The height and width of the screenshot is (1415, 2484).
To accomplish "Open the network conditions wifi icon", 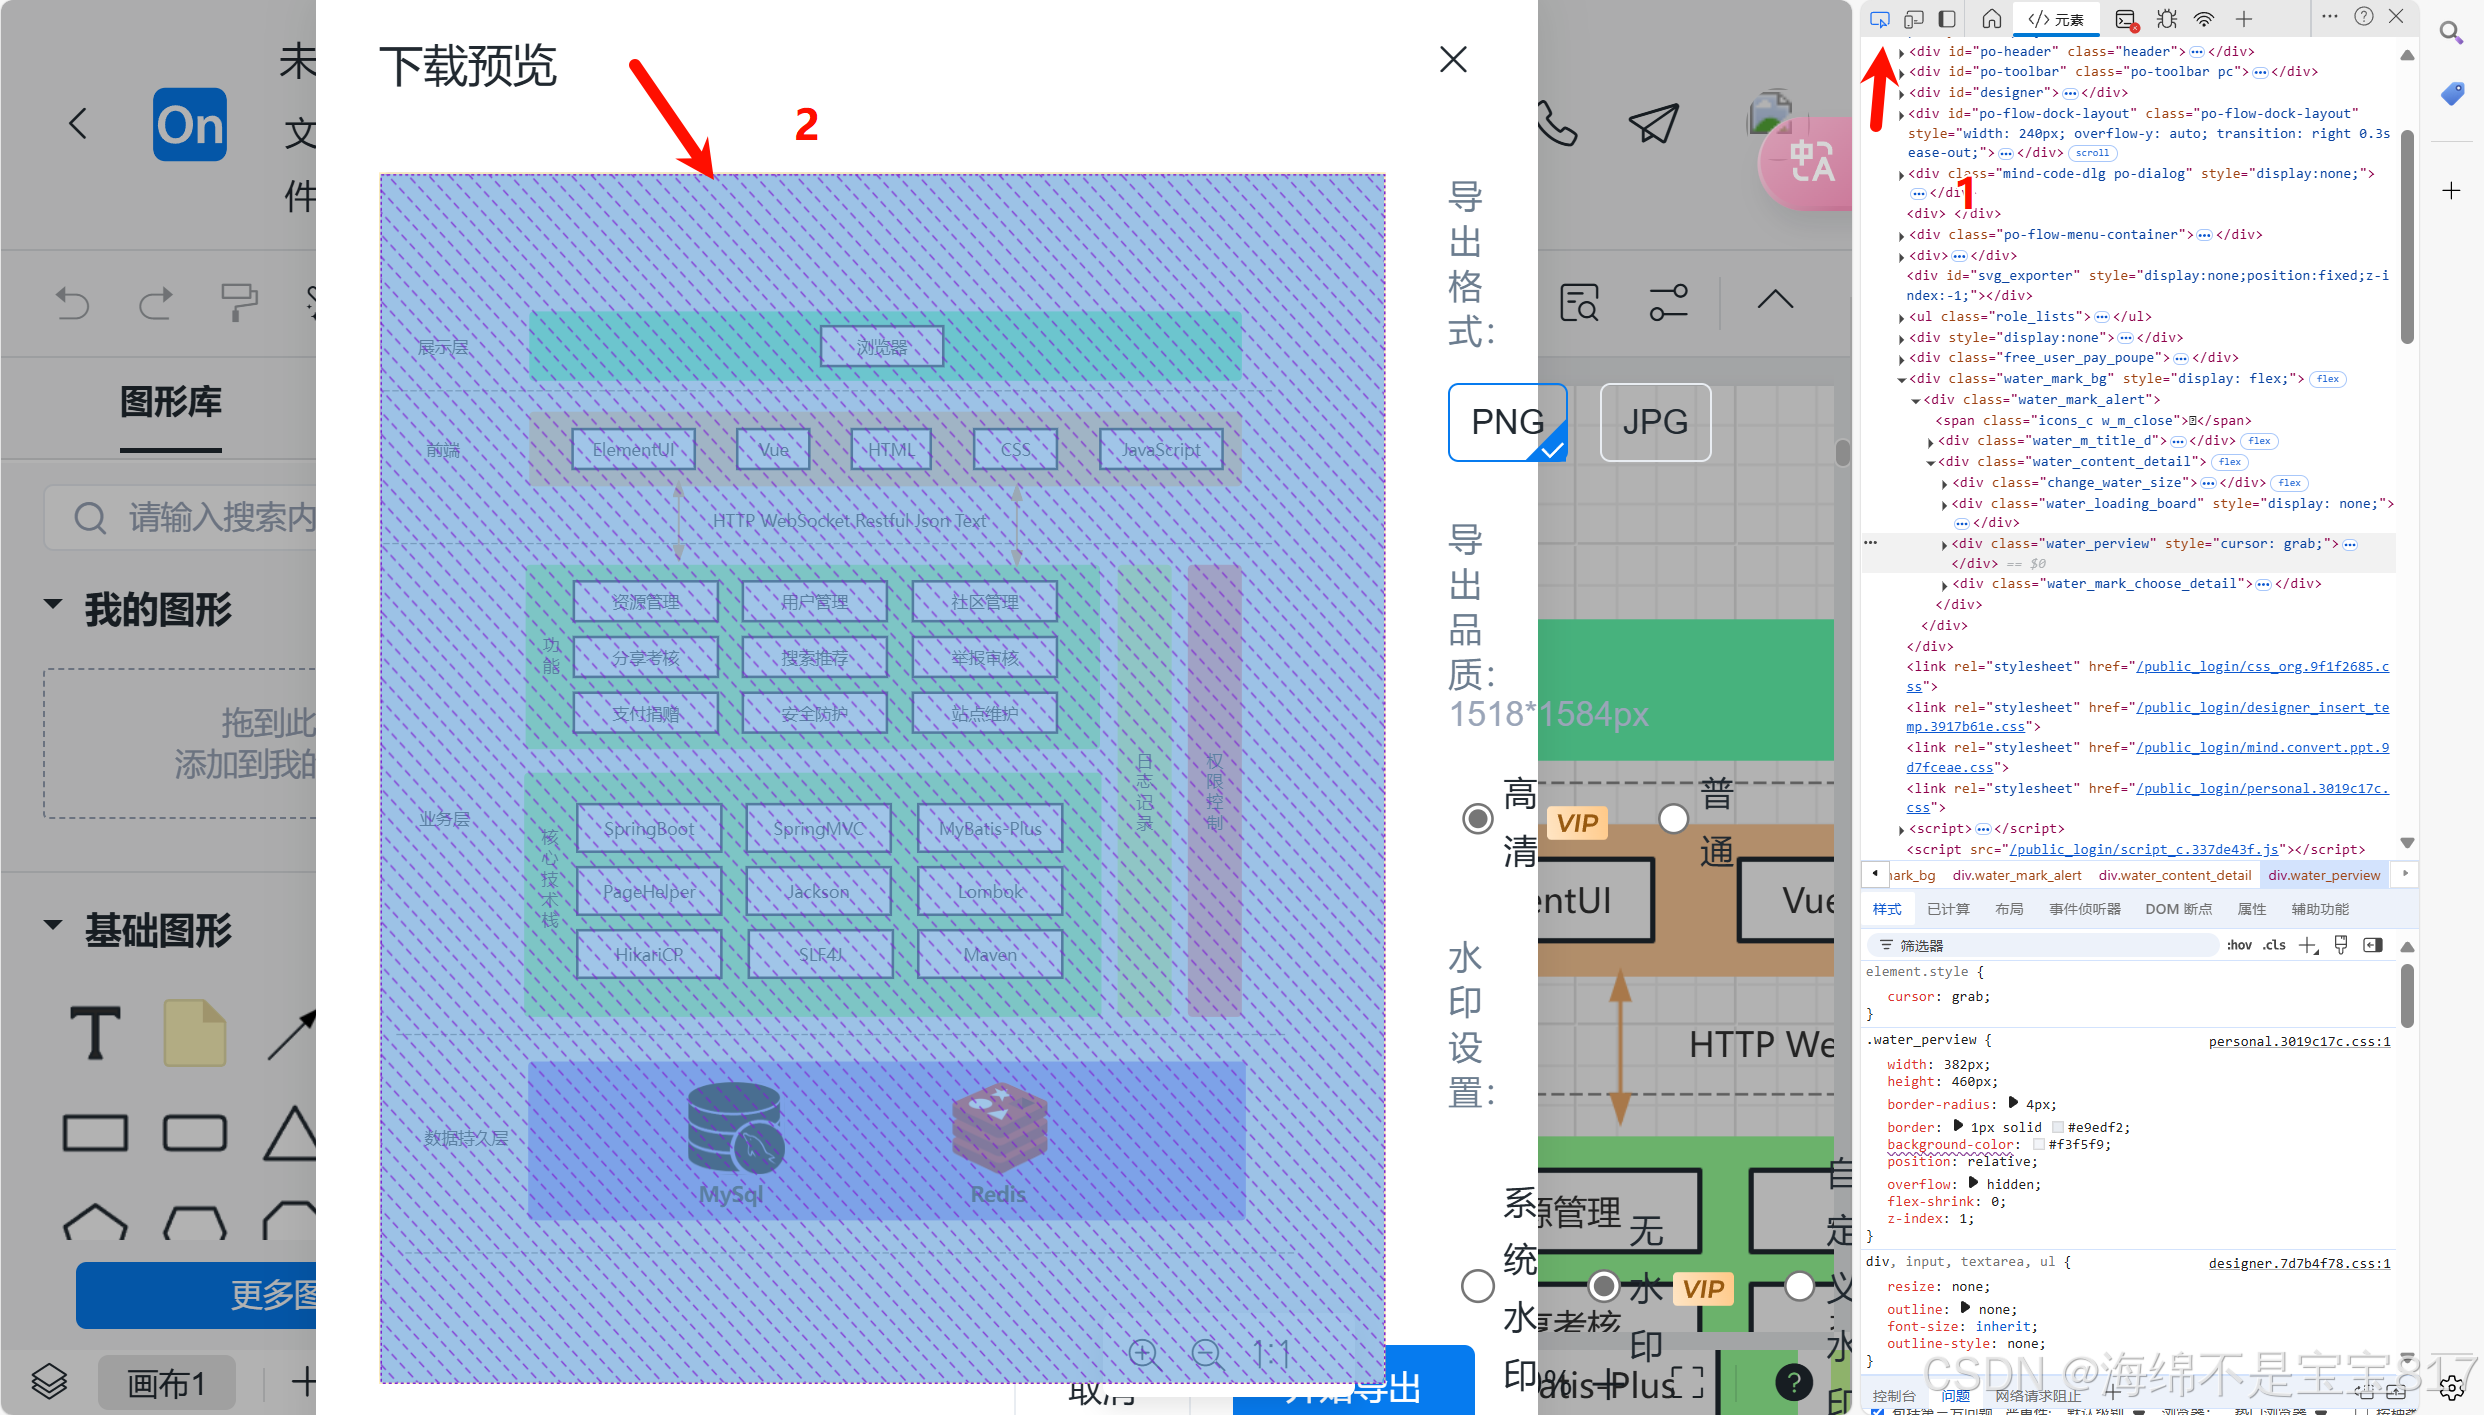I will (2204, 19).
